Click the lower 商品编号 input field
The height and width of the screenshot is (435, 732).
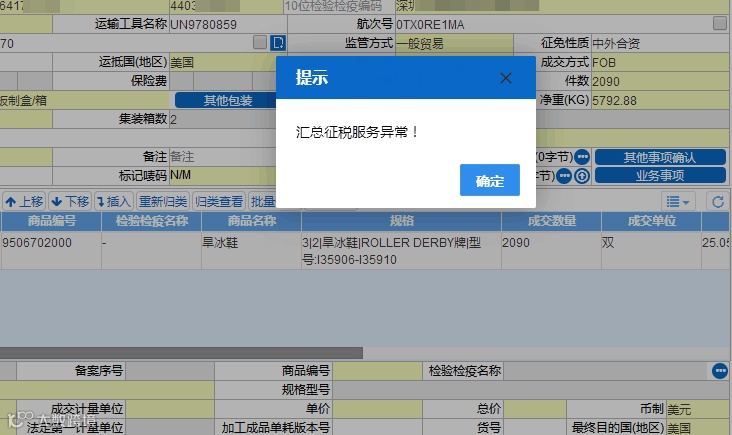point(377,371)
